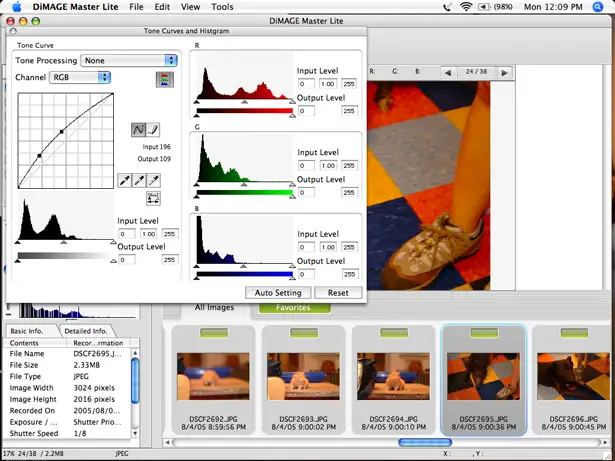This screenshot has height=461, width=615.
Task: Click the Contents column header
Action: pos(36,343)
